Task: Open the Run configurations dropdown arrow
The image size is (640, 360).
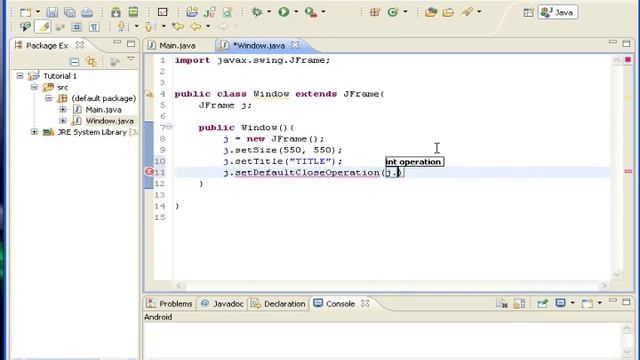Action: click(296, 12)
